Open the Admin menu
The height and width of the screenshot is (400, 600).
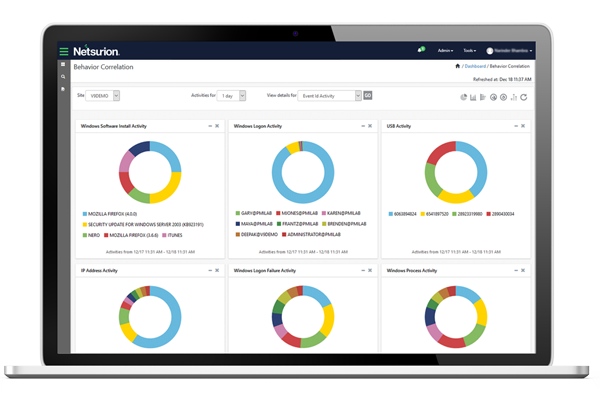pyautogui.click(x=445, y=51)
